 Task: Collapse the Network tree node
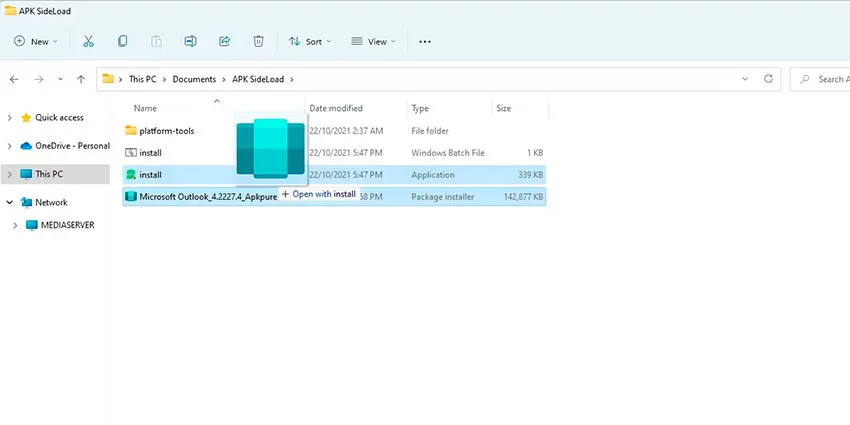coord(9,202)
